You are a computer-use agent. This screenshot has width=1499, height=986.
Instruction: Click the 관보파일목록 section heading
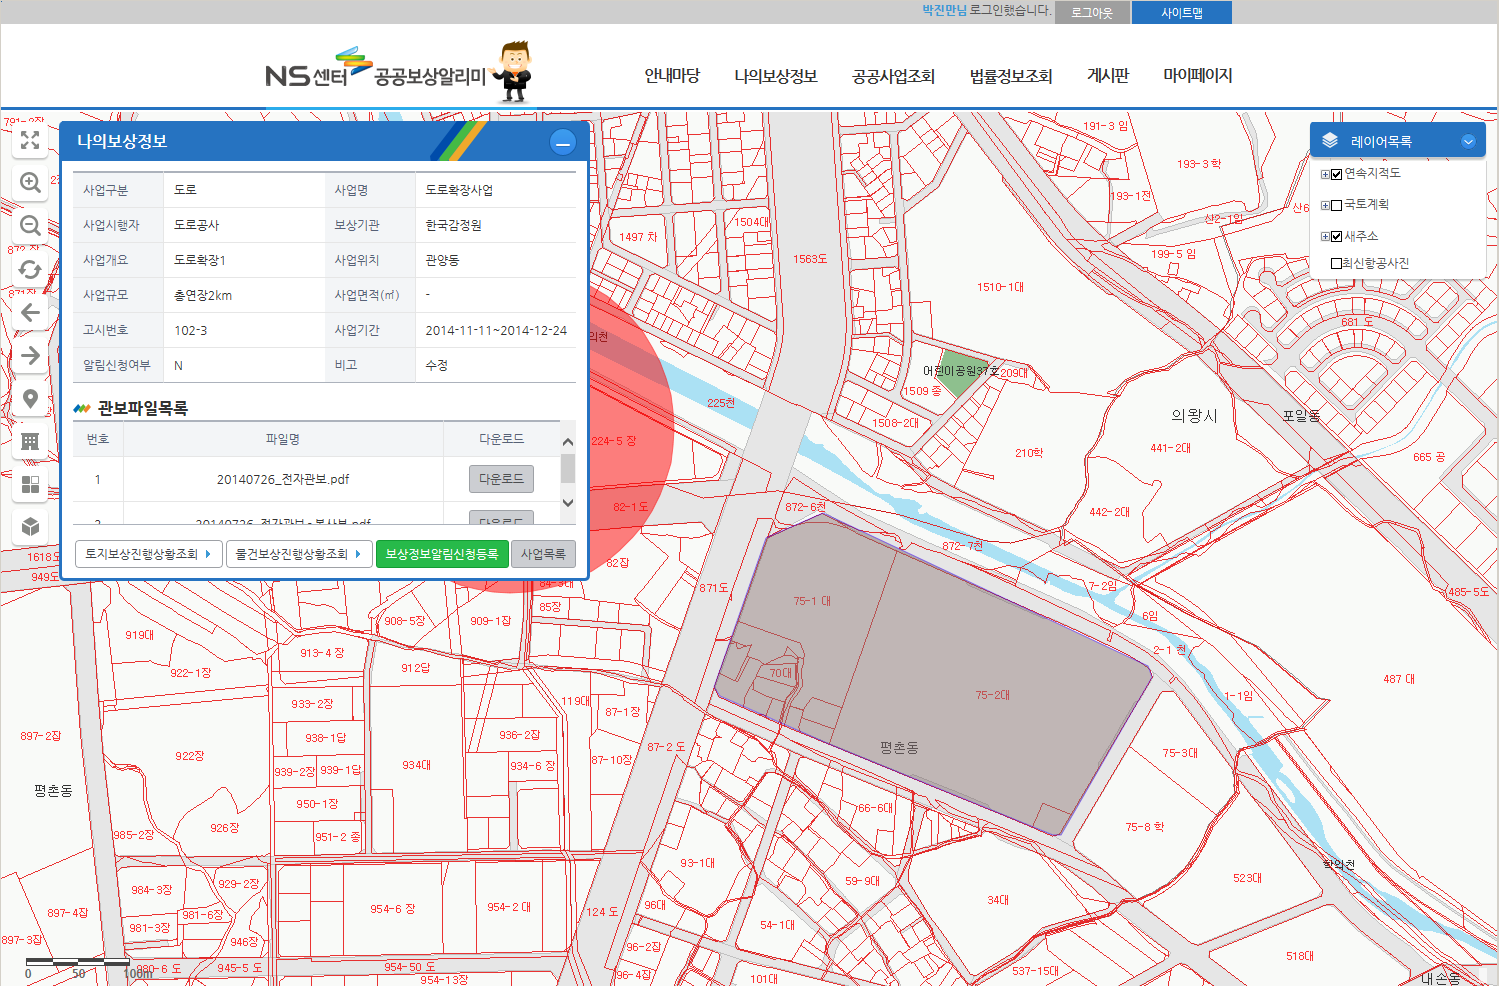(142, 408)
